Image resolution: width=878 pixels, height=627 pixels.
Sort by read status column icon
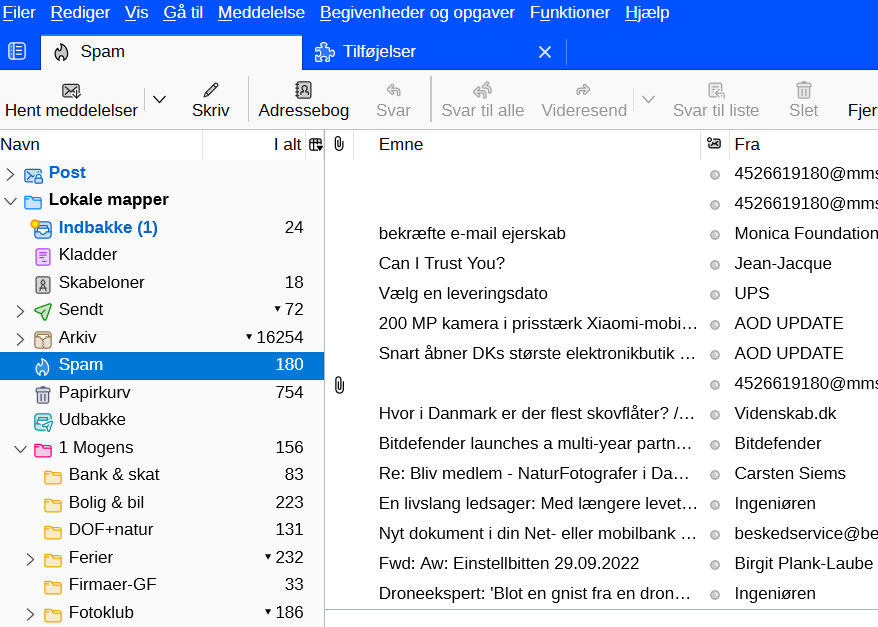[714, 144]
